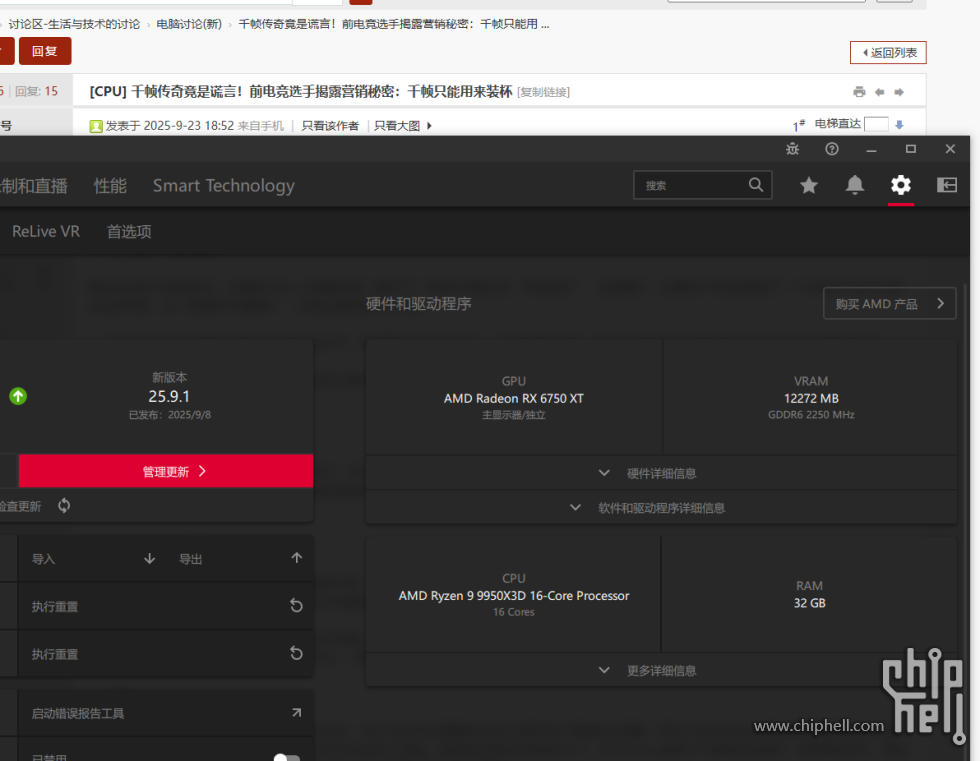Click the 硬件和驱动程序 heading
Viewport: 980px width, 761px height.
418,304
